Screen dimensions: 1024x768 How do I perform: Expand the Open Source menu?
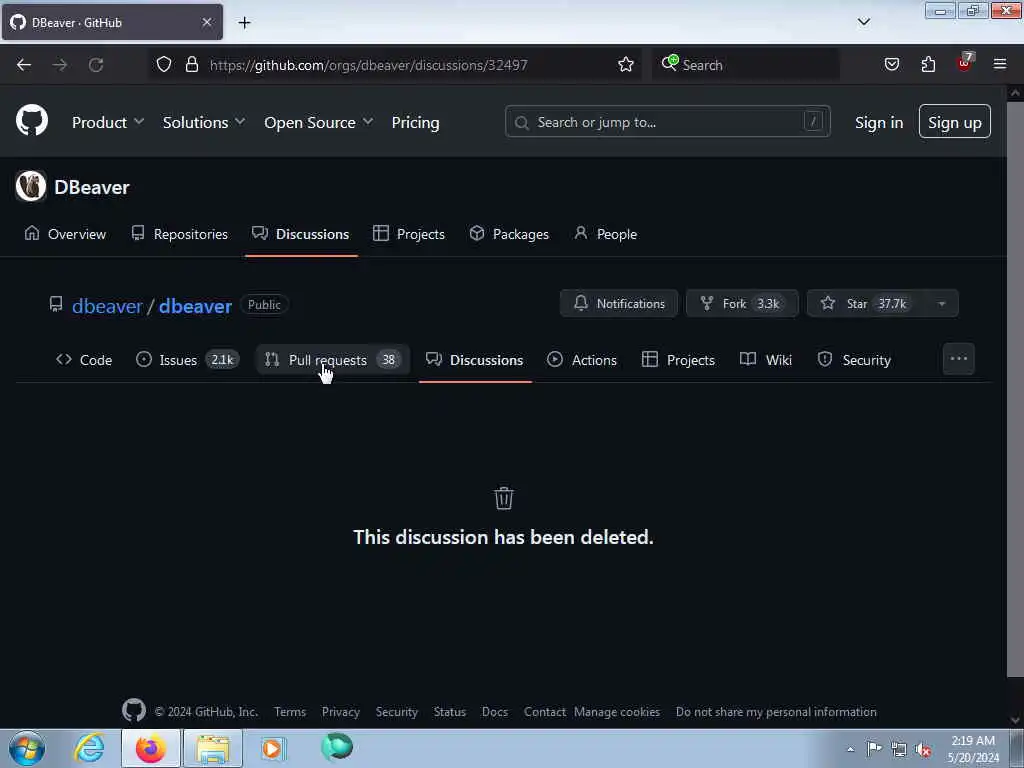[x=318, y=122]
